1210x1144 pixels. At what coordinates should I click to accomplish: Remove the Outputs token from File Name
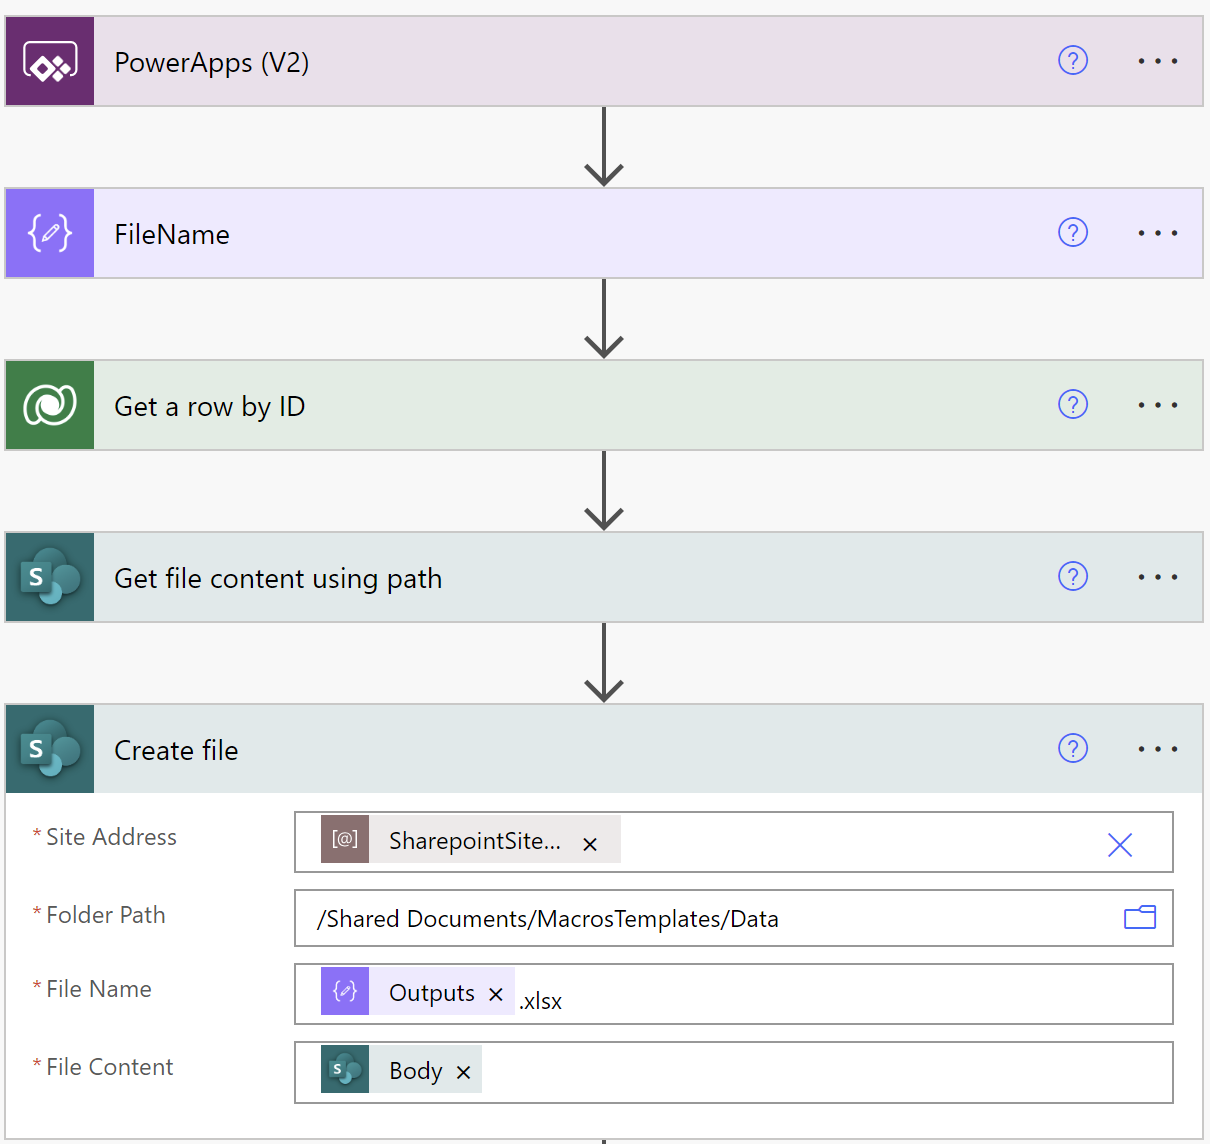coord(496,994)
